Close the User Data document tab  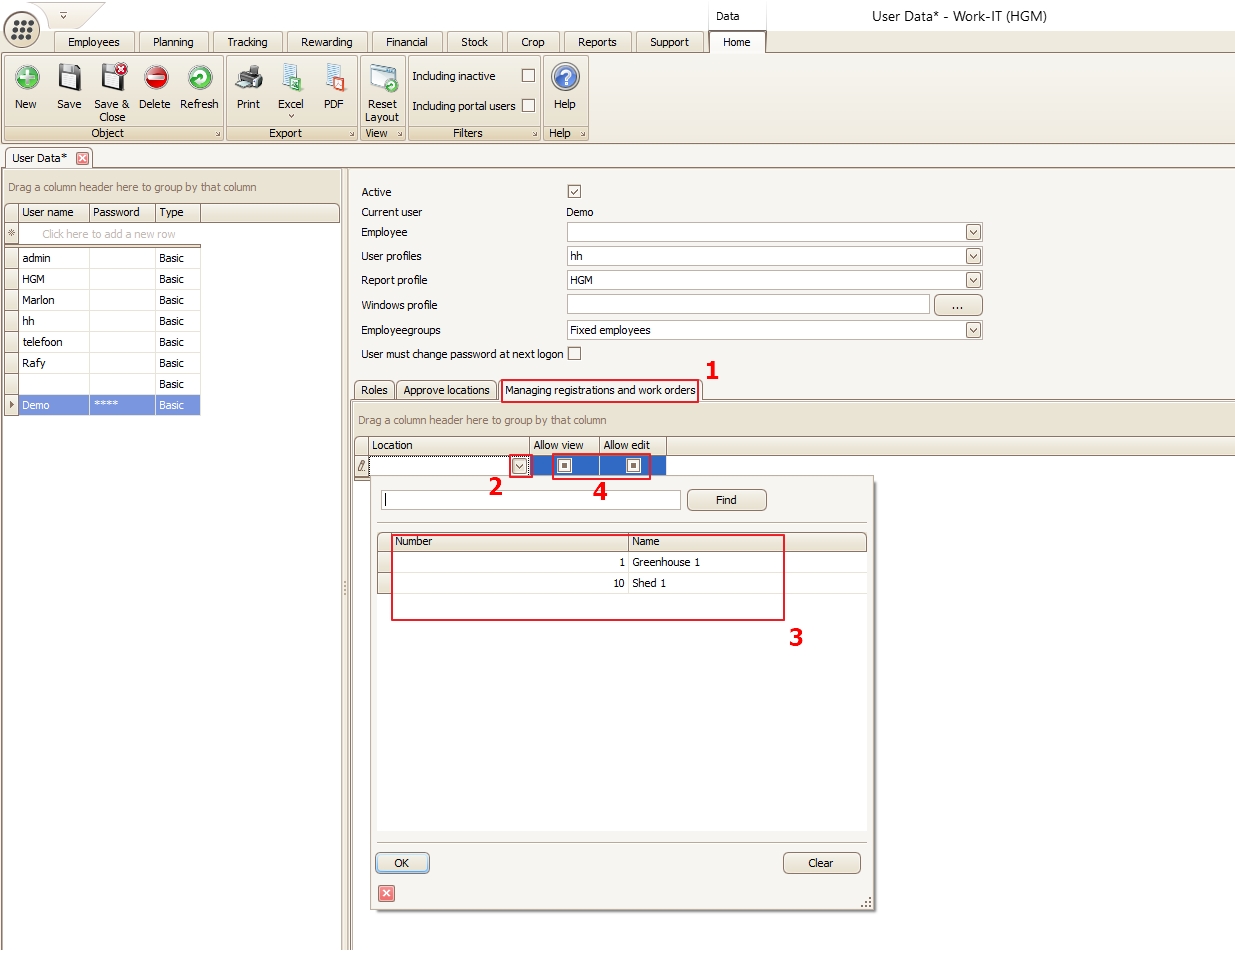point(83,158)
